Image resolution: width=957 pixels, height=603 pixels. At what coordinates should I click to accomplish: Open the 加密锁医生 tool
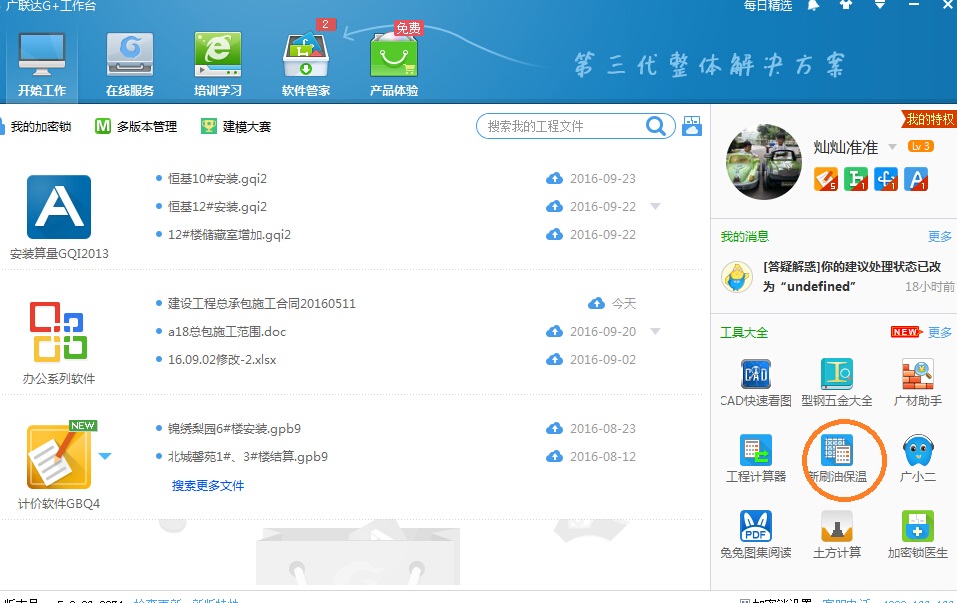click(917, 535)
